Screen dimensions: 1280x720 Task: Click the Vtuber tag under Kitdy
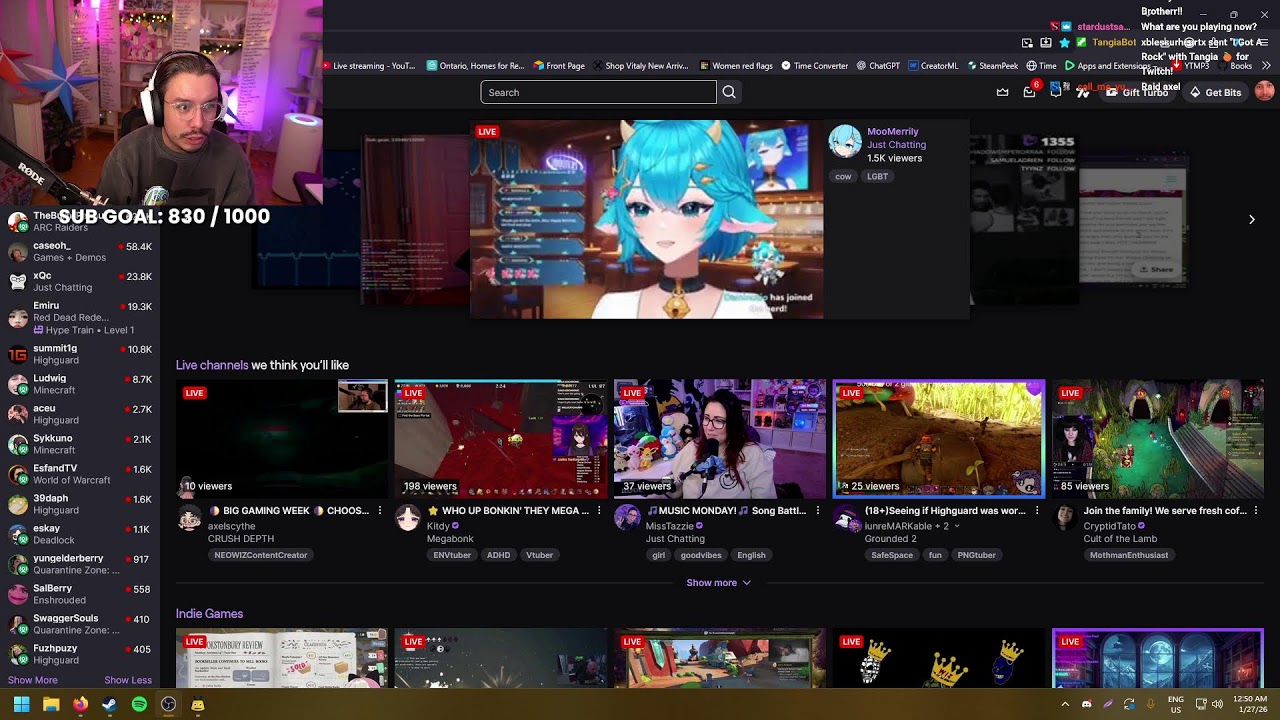pyautogui.click(x=539, y=555)
